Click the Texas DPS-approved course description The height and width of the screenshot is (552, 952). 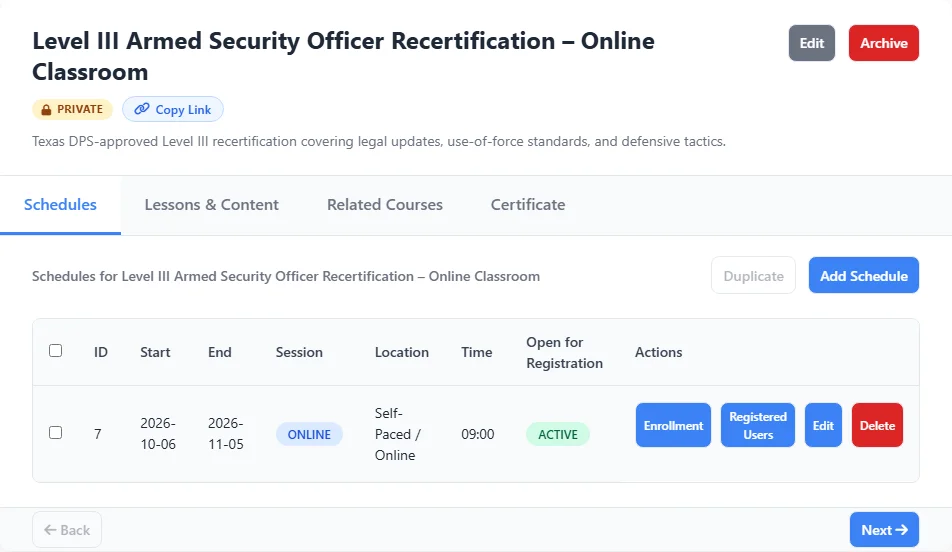click(379, 141)
